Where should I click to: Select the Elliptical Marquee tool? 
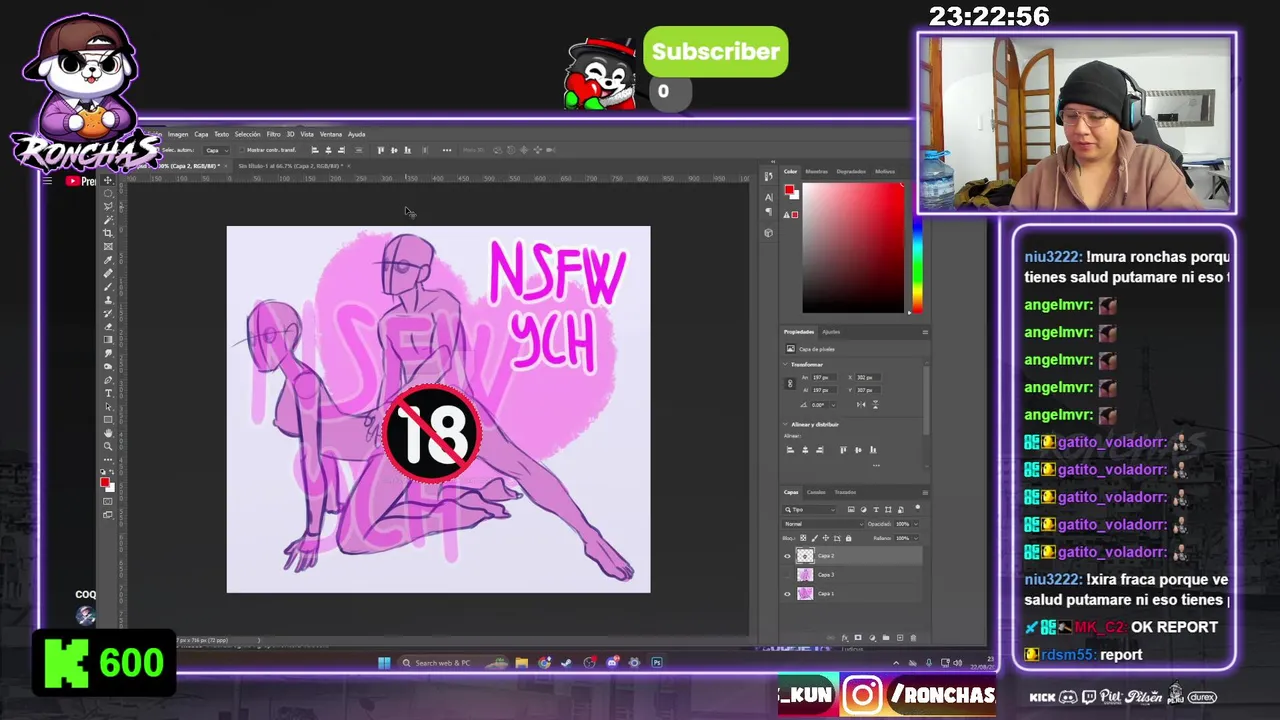[108, 193]
